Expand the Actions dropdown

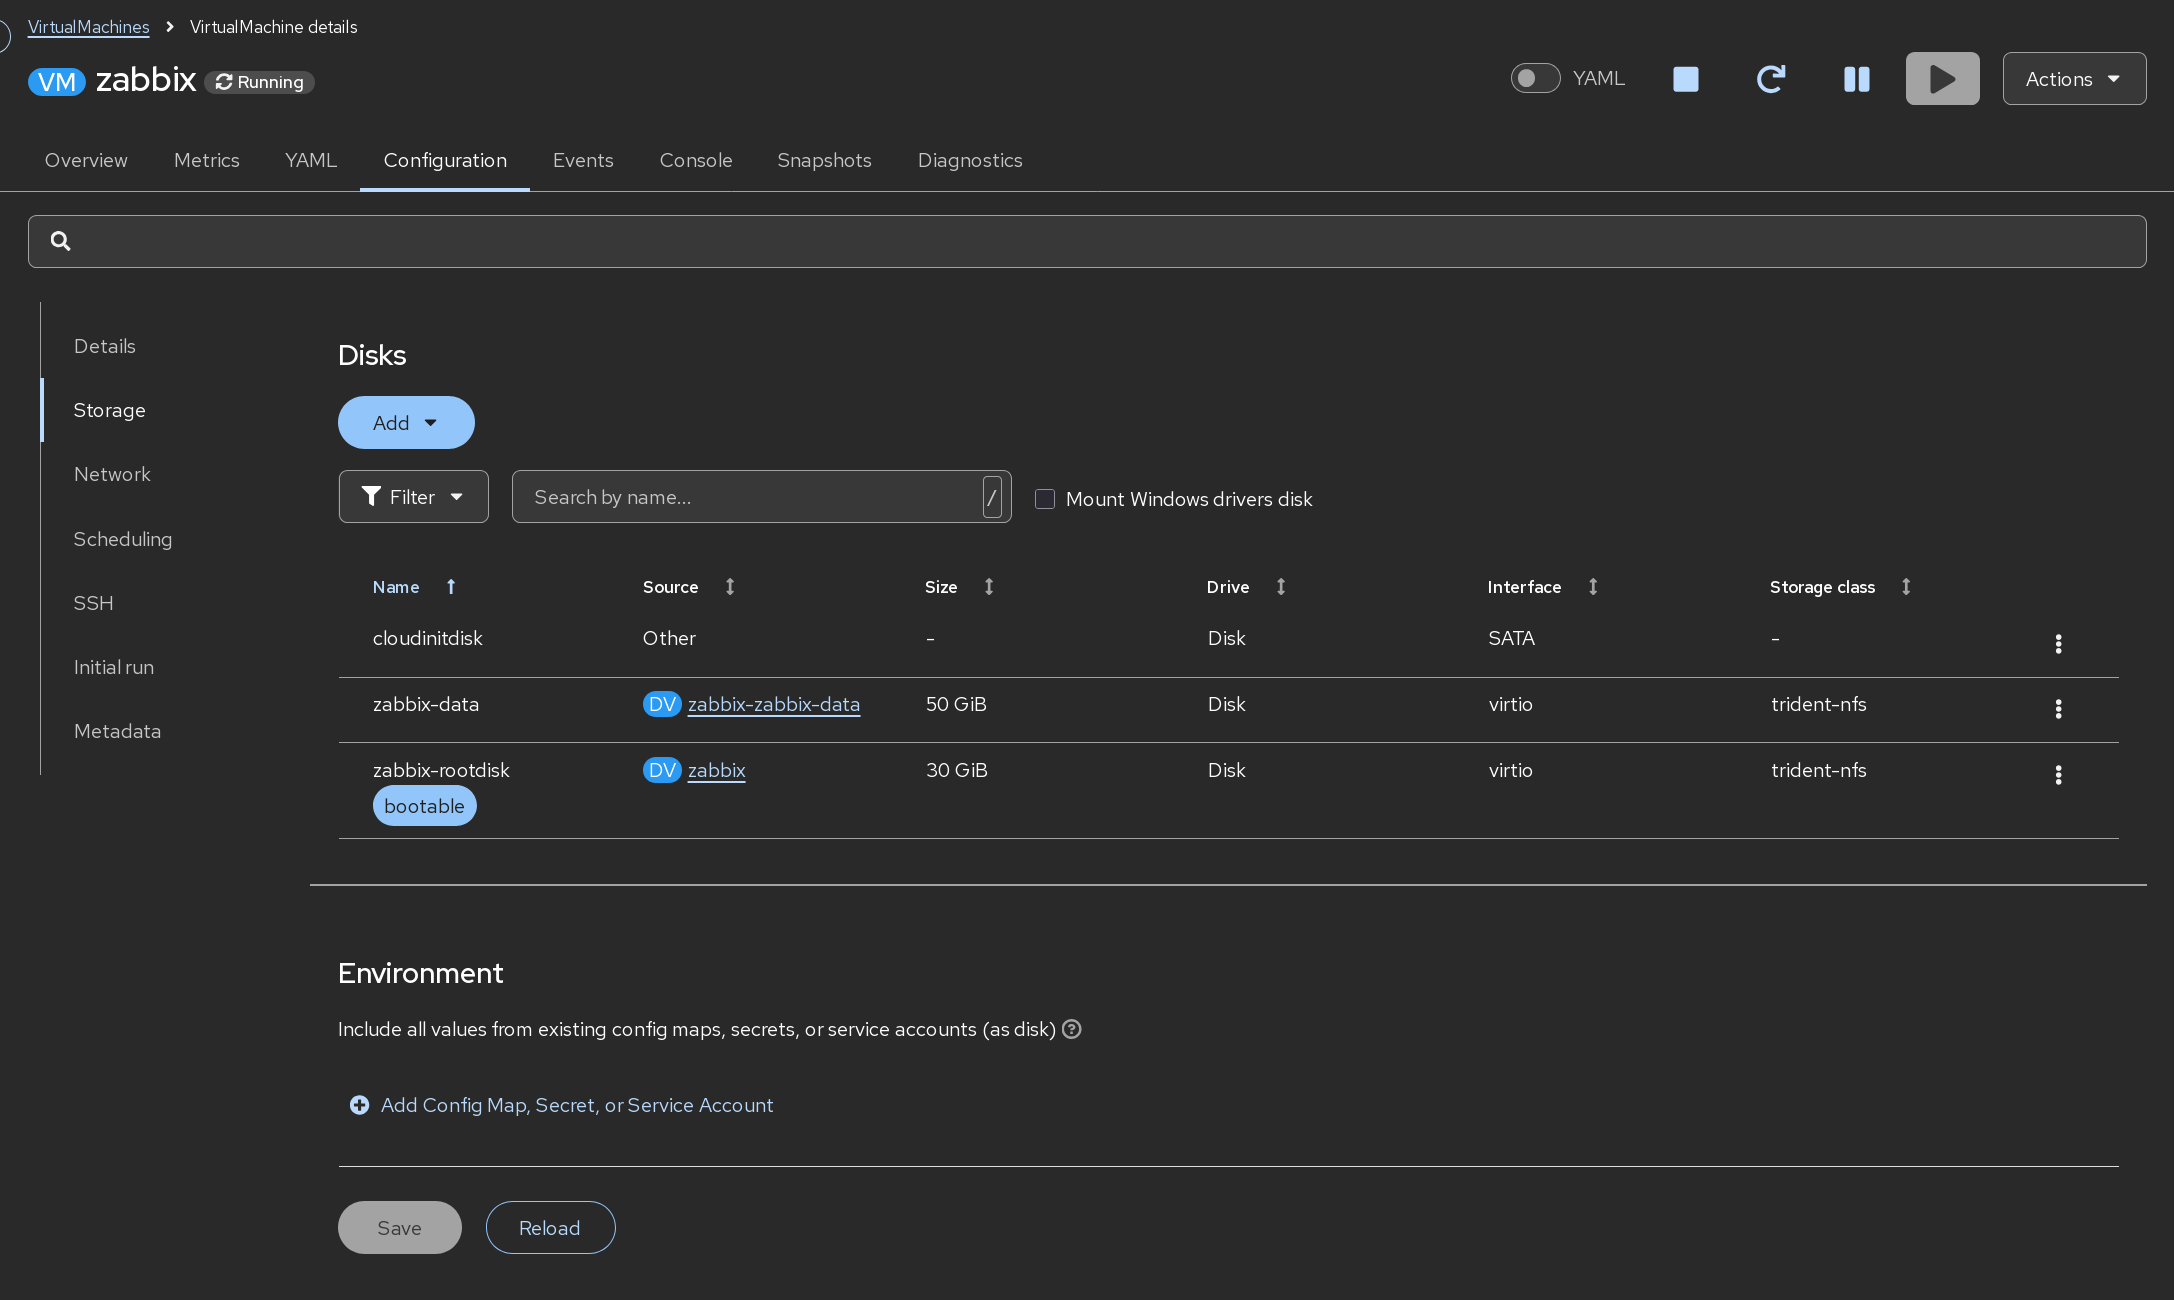(x=2074, y=79)
